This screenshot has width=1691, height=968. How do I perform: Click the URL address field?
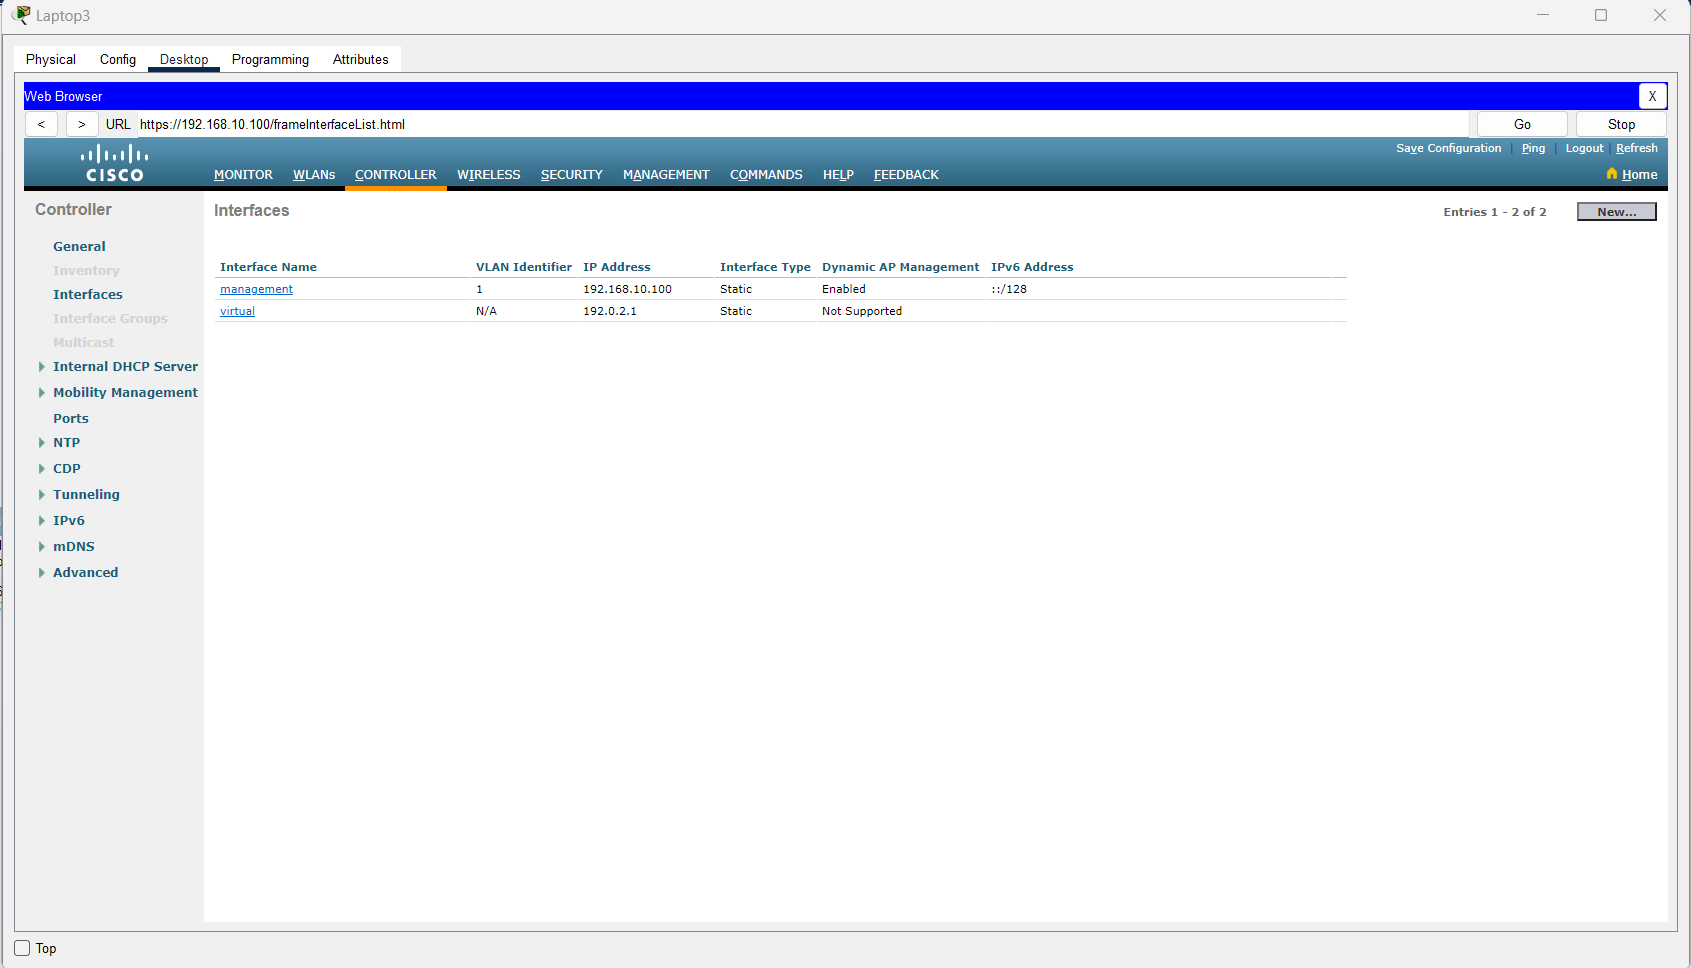[800, 124]
